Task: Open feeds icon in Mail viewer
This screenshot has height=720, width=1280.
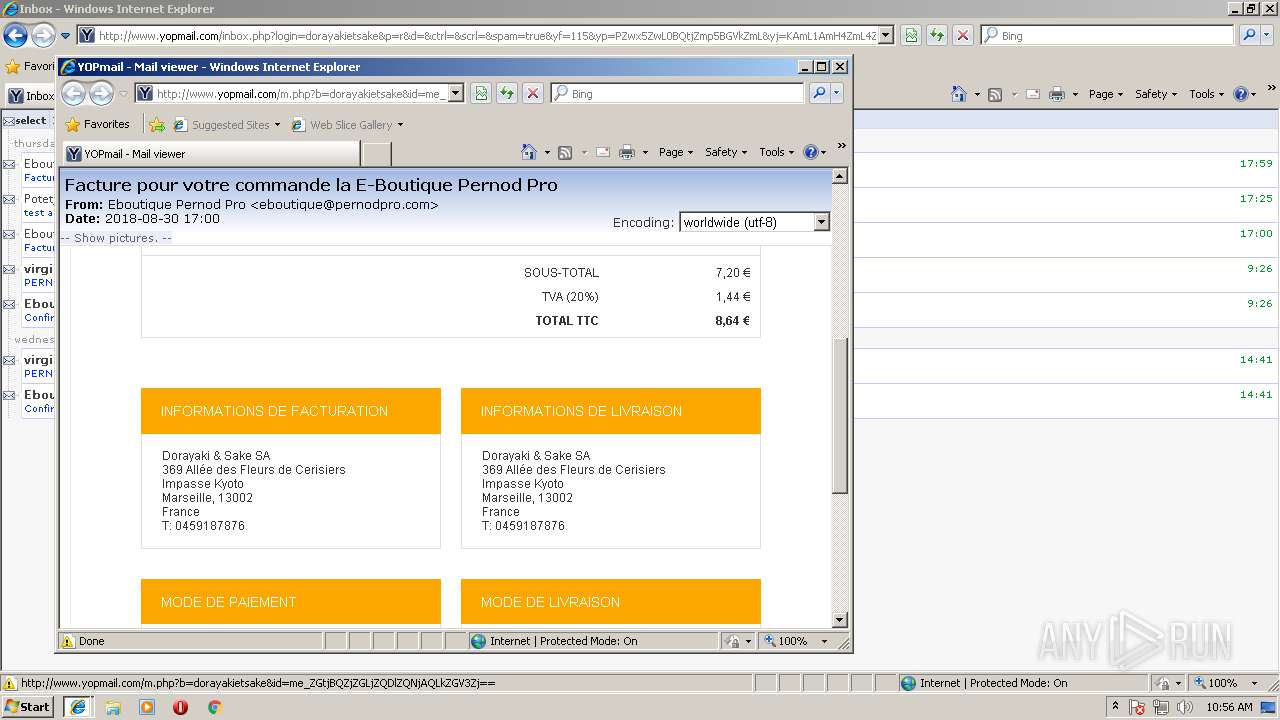Action: (565, 152)
